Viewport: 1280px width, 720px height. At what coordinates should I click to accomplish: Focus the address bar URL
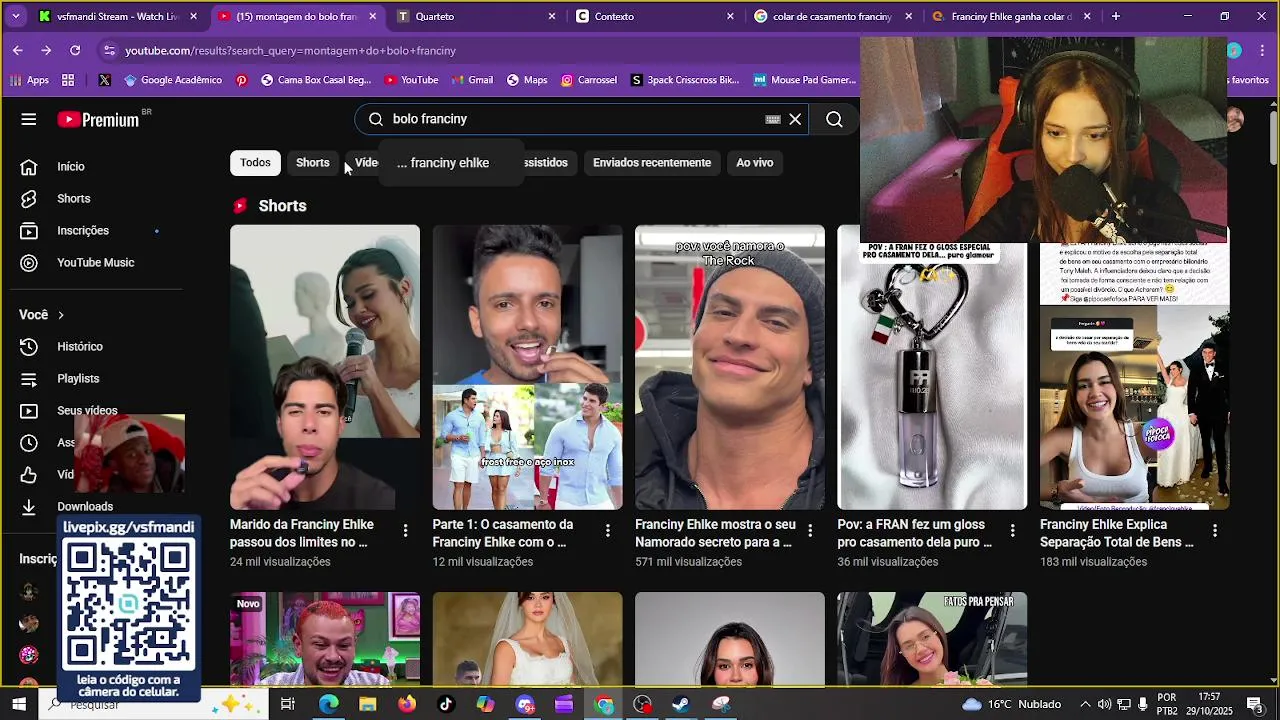290,51
